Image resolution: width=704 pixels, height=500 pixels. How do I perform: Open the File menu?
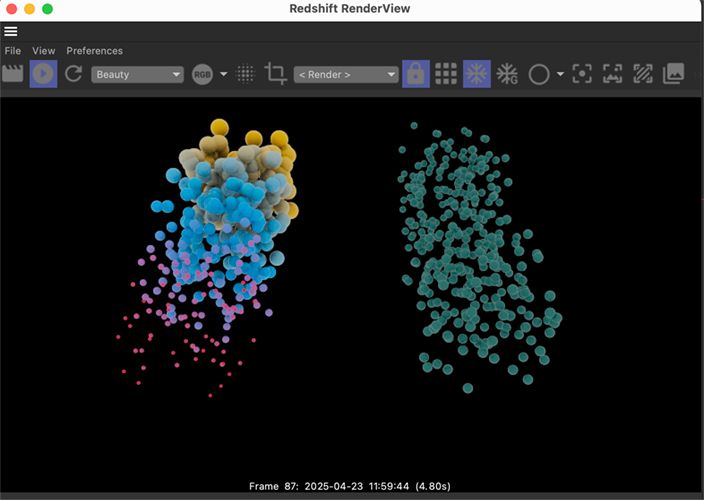pyautogui.click(x=13, y=51)
